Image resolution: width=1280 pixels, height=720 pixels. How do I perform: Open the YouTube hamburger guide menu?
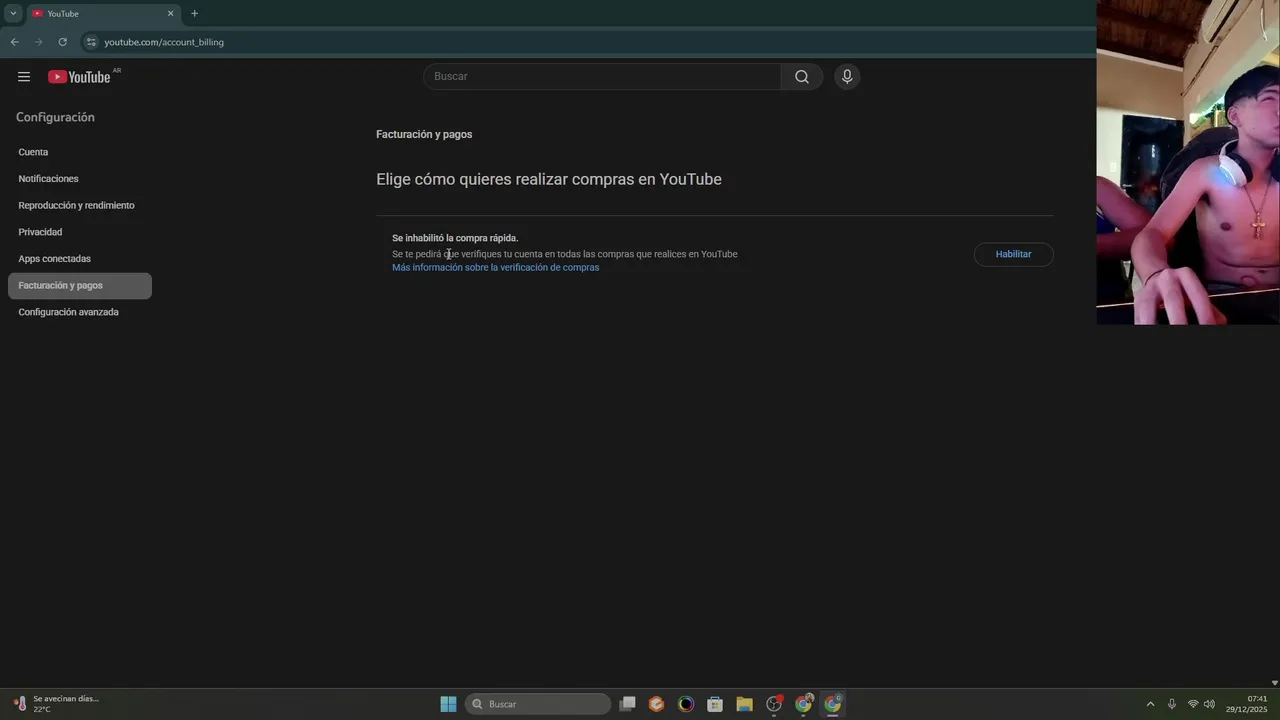click(24, 77)
